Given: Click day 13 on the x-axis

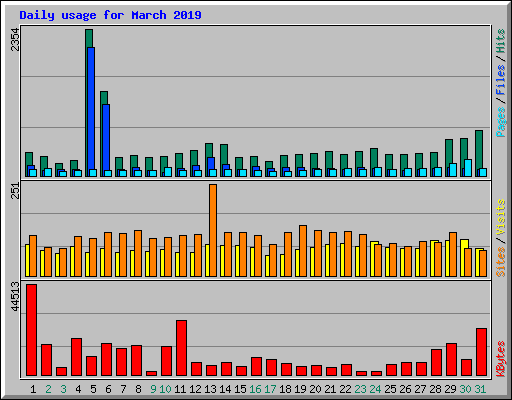Looking at the screenshot, I should tap(210, 389).
